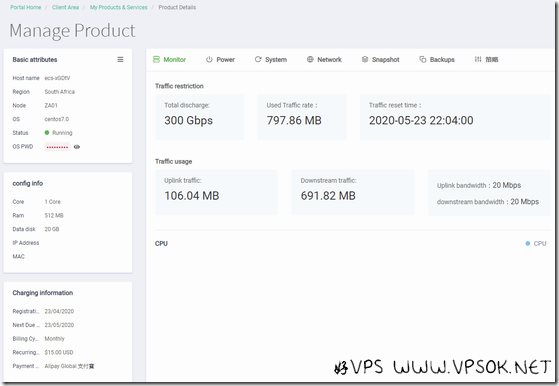
Task: Open the Network tab
Action: (x=324, y=60)
